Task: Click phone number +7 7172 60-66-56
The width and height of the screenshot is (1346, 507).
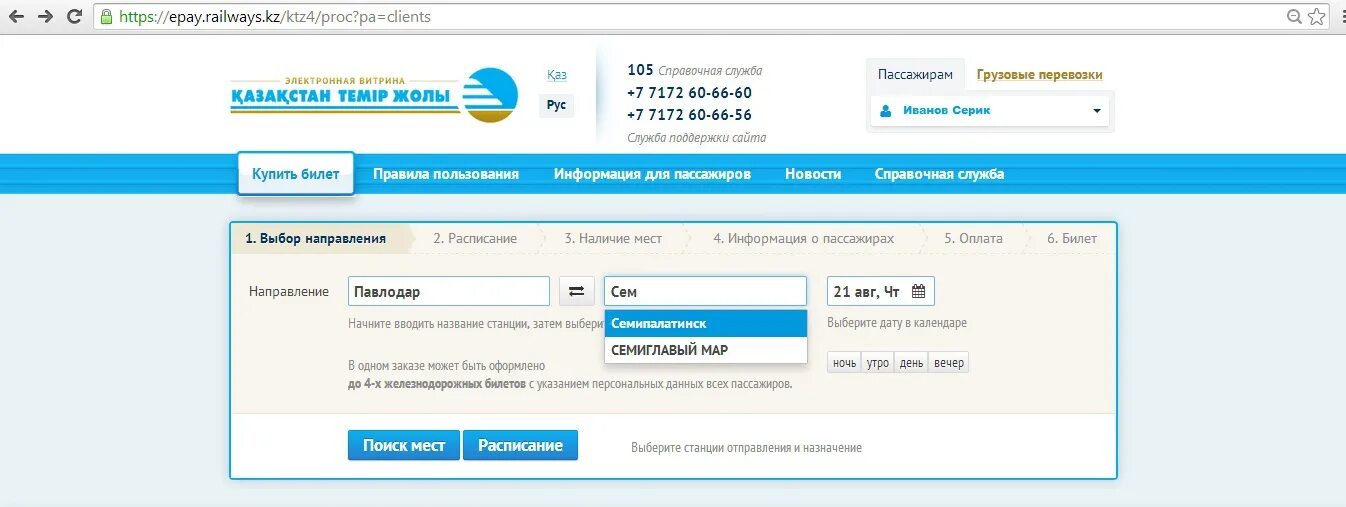Action: tap(689, 115)
